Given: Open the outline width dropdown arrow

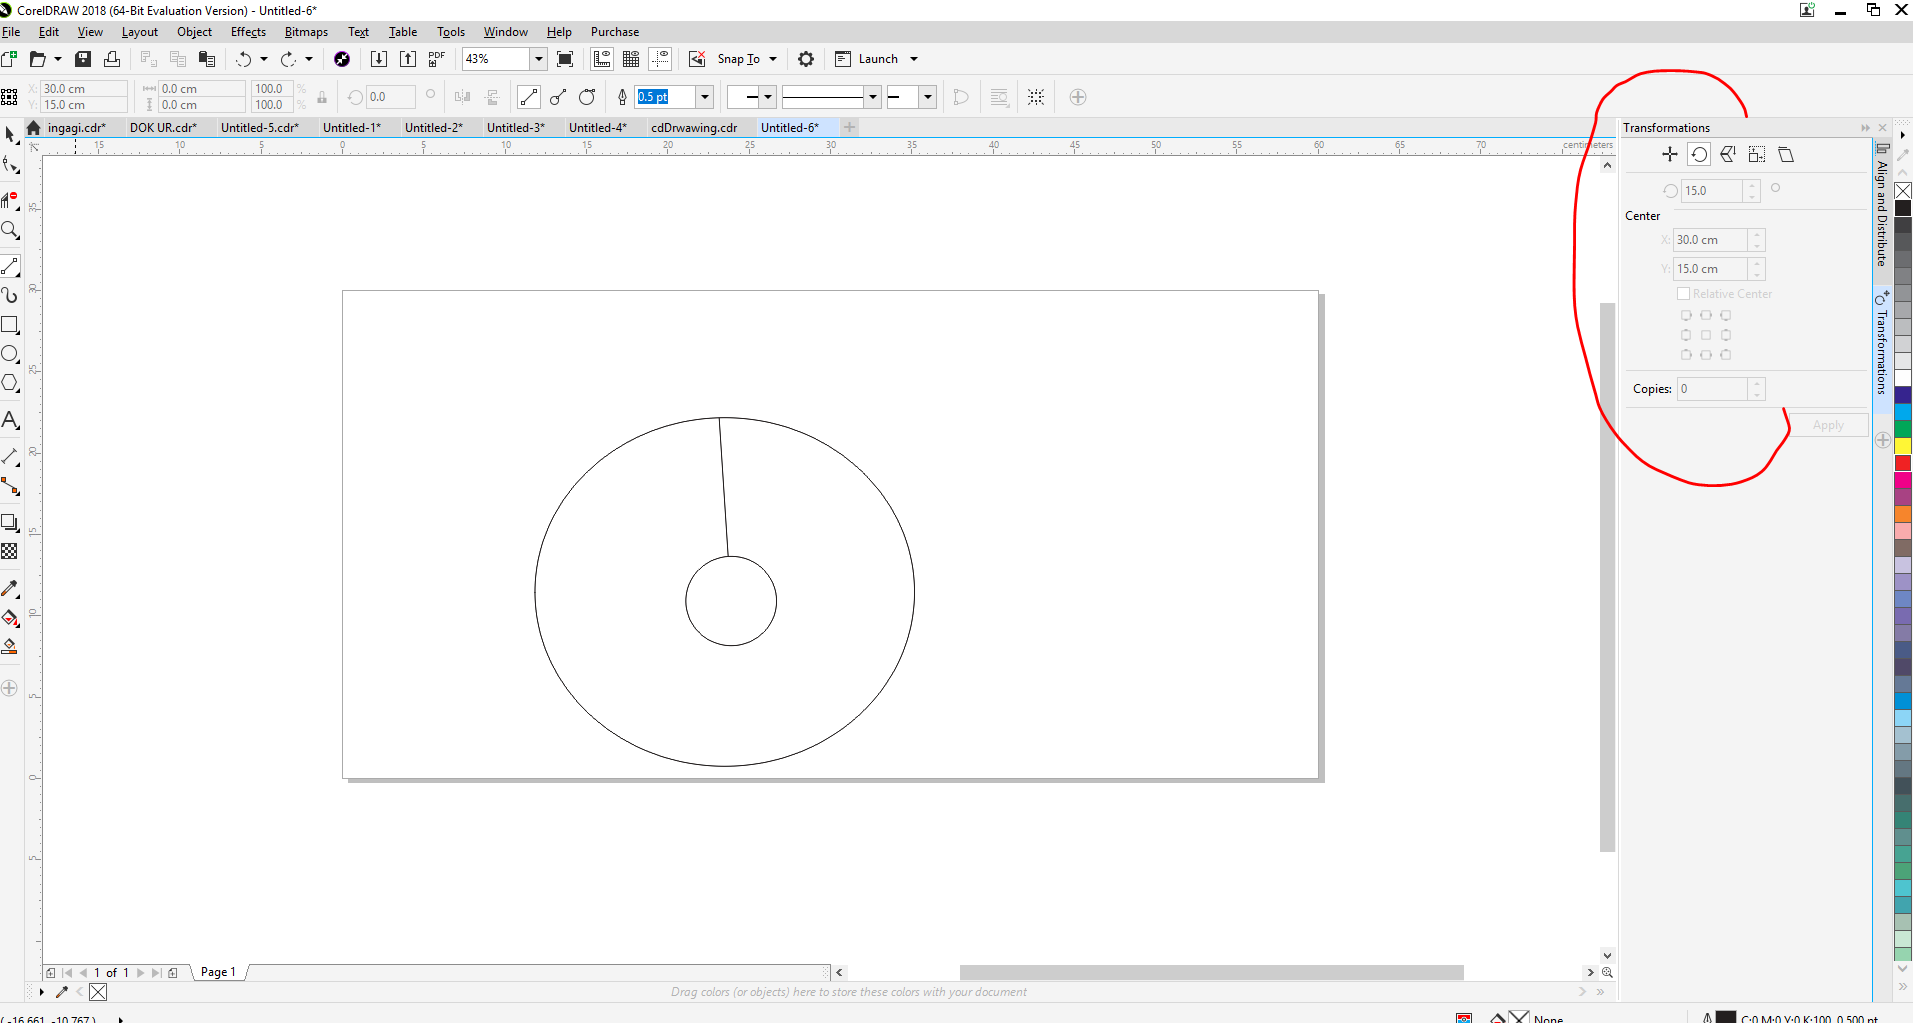Looking at the screenshot, I should [705, 97].
